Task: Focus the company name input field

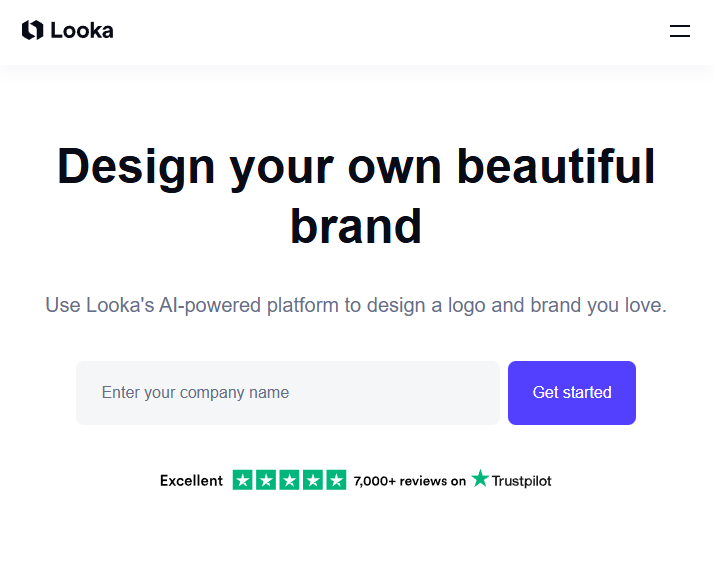Action: click(x=288, y=393)
